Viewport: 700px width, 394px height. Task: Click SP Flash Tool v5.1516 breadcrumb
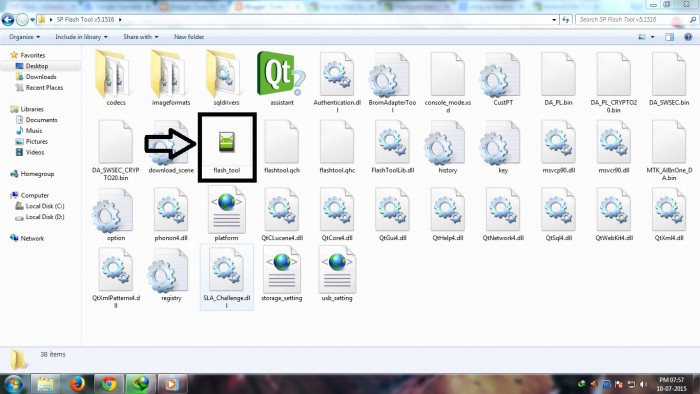[x=85, y=20]
